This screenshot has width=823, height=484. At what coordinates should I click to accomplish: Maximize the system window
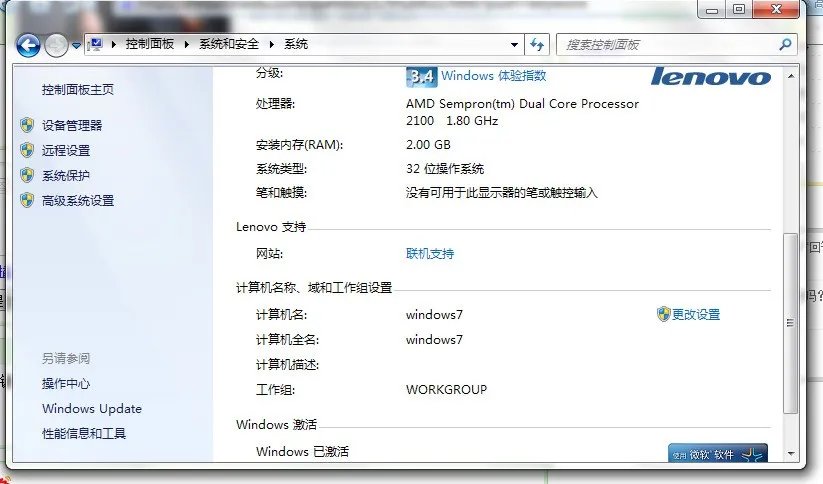pos(739,9)
